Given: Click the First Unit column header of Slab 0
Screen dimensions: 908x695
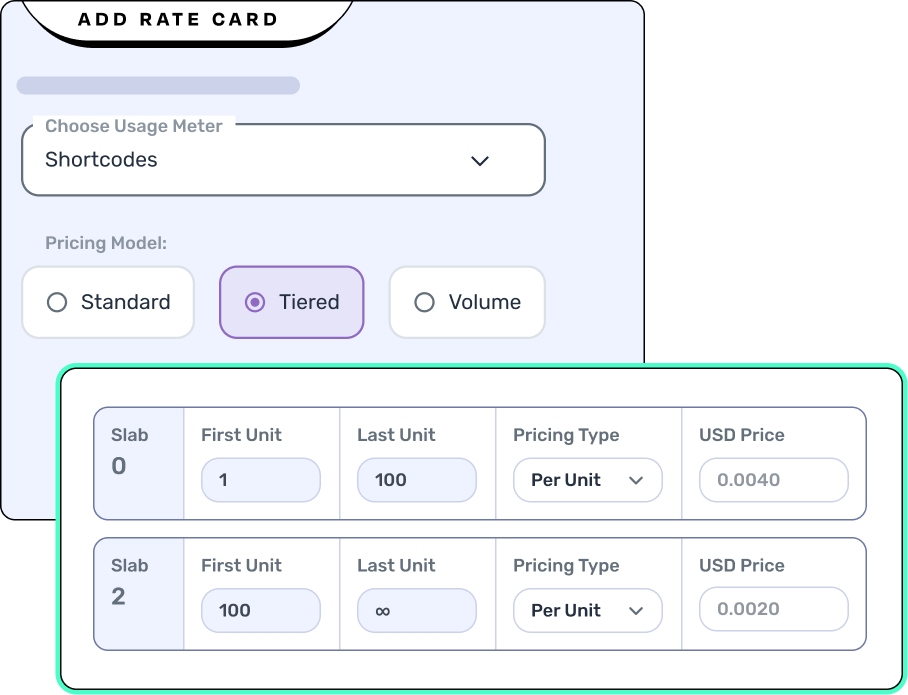Looking at the screenshot, I should 241,435.
